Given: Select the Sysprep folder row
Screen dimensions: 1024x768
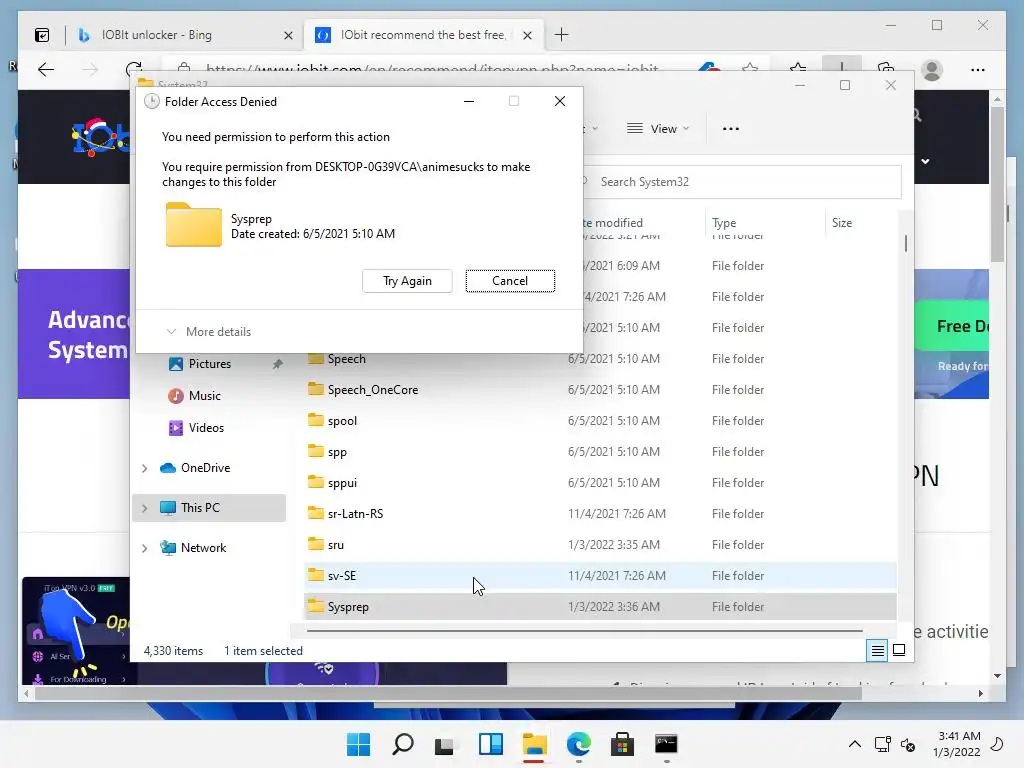Looking at the screenshot, I should (600, 607).
